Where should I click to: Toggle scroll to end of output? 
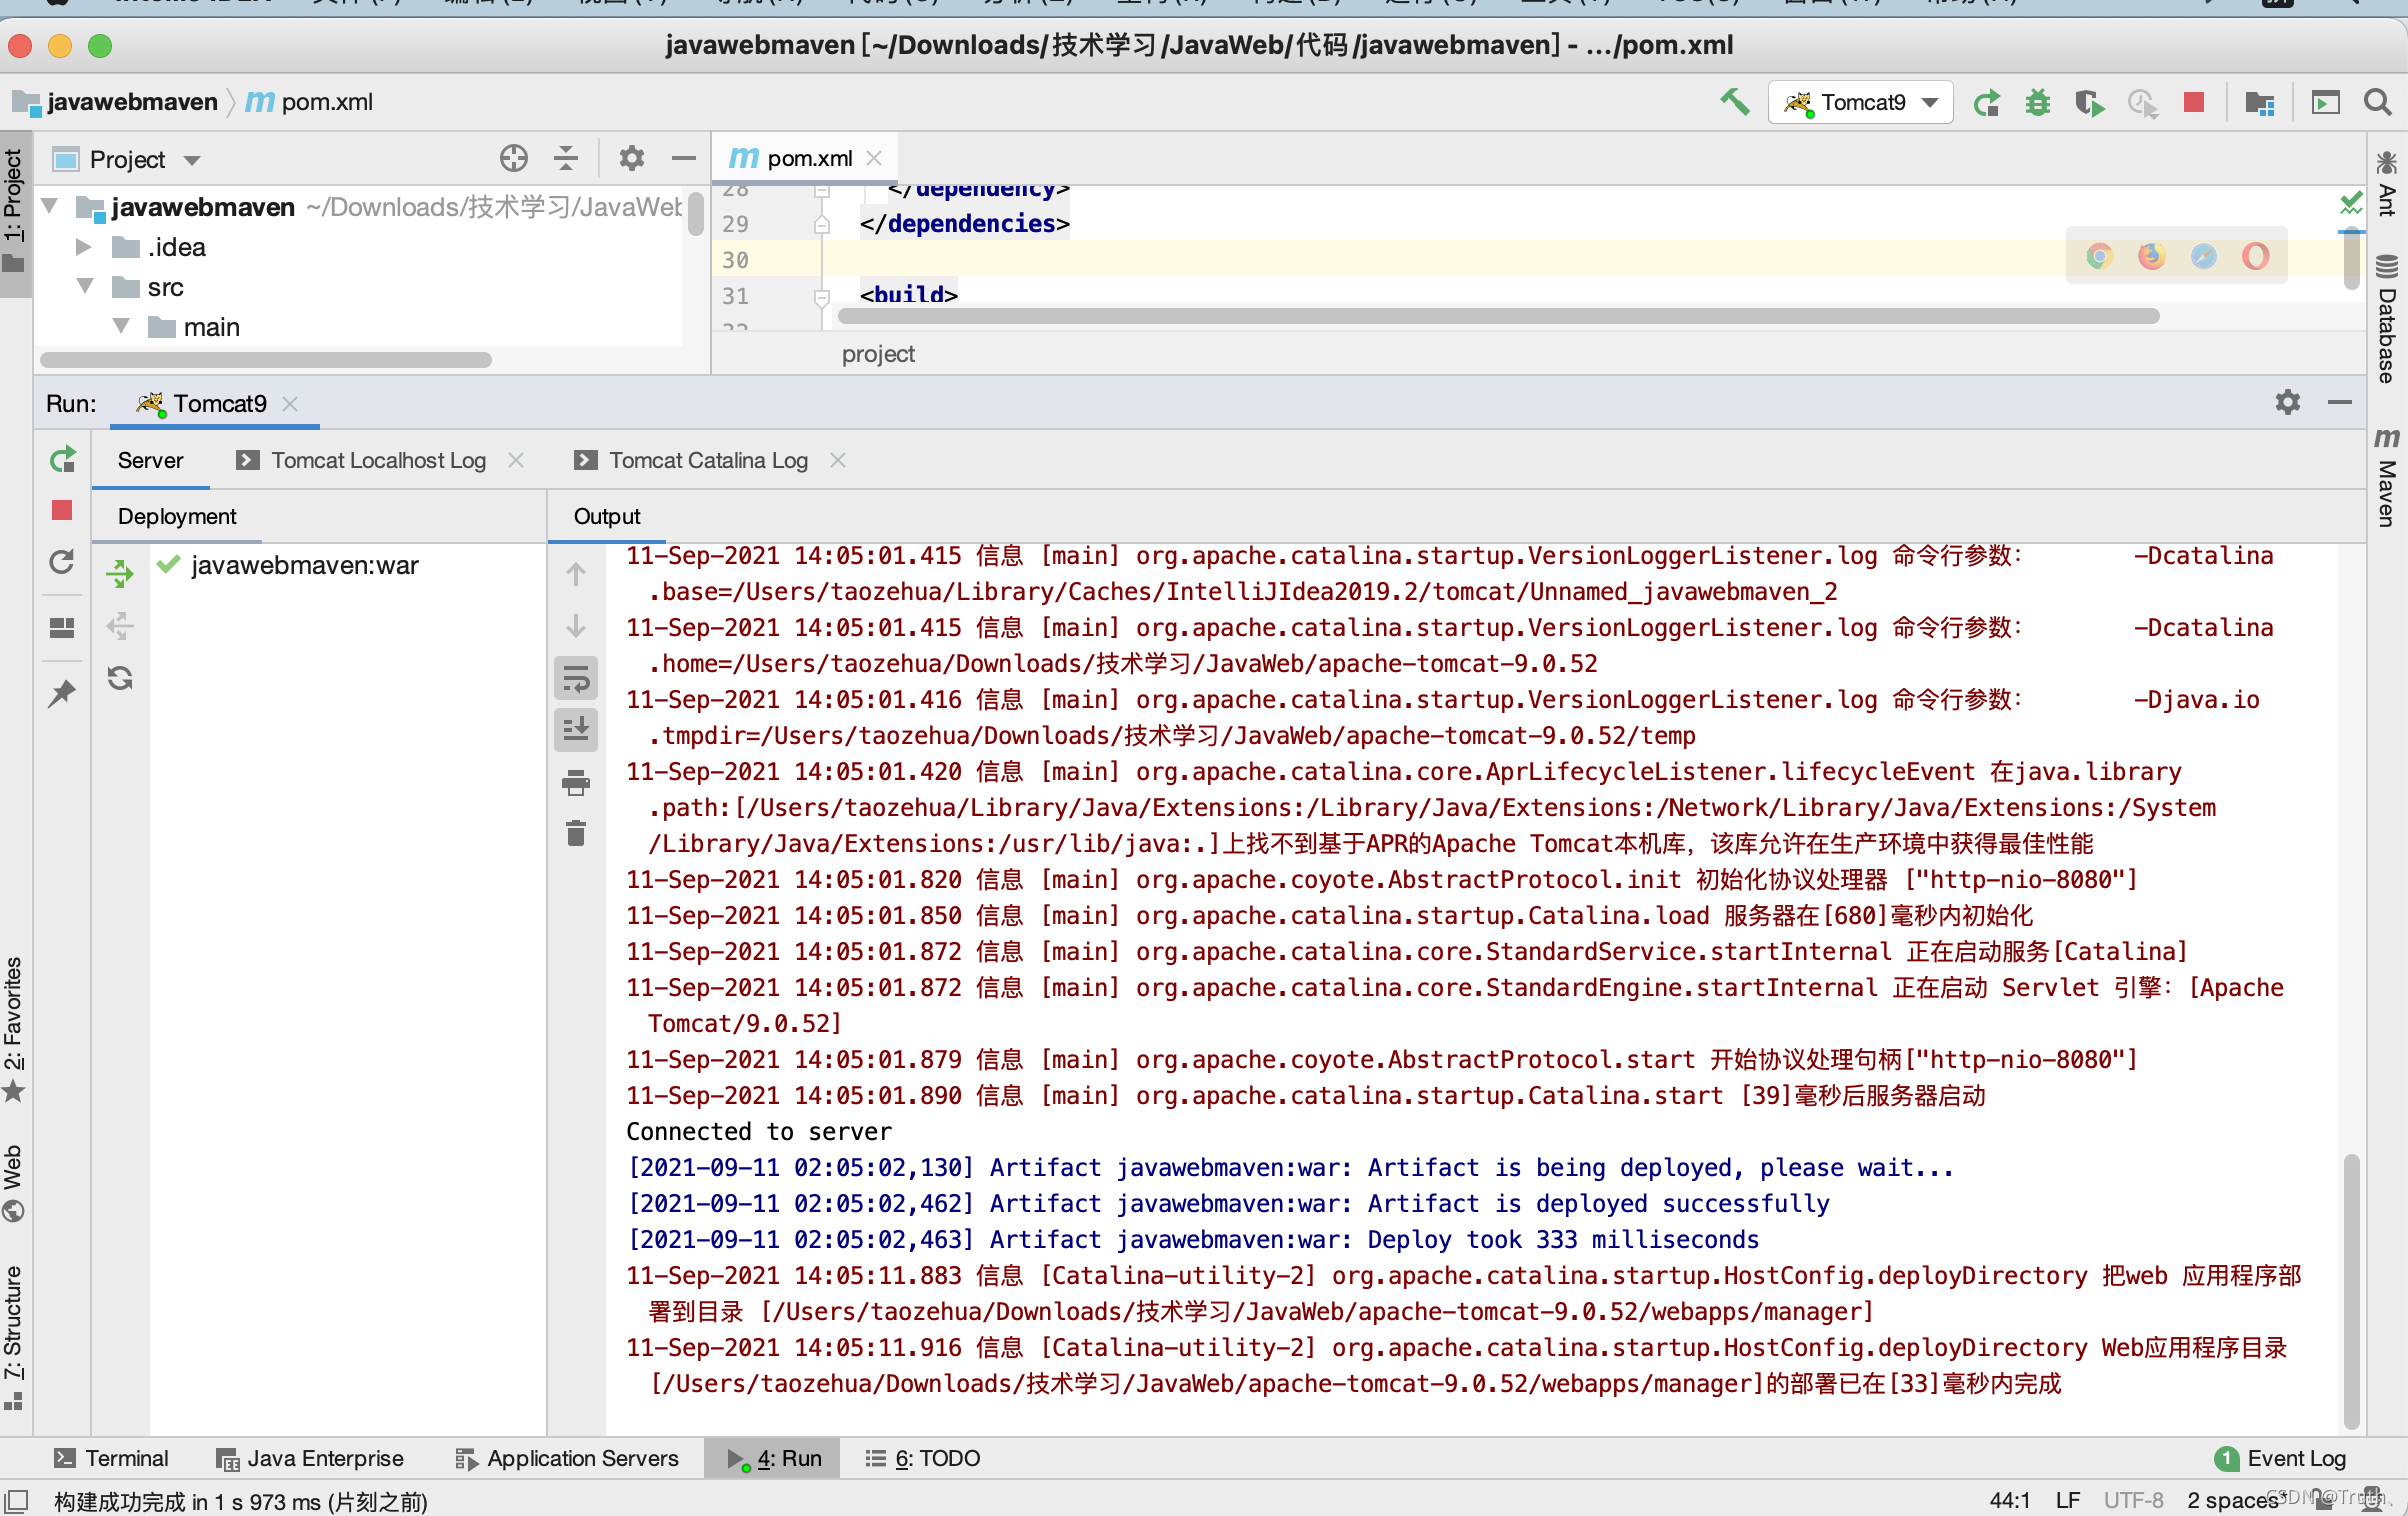coord(576,730)
